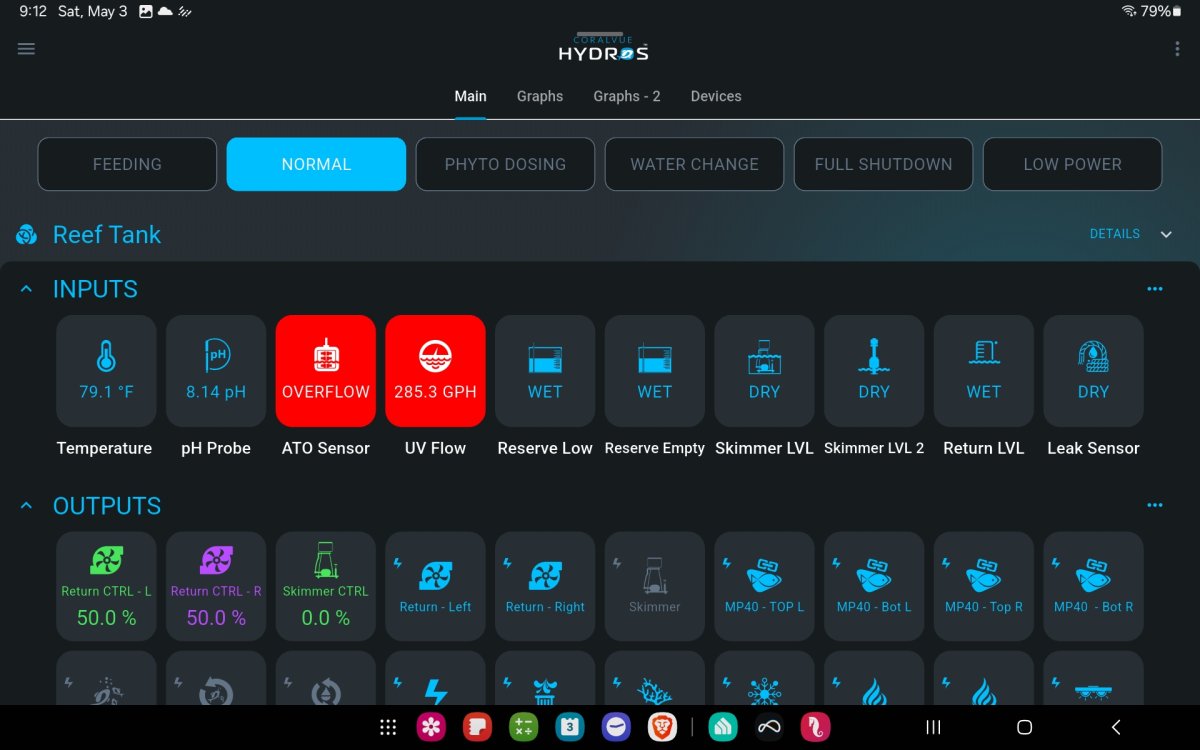
Task: Tap the Android recent apps button
Action: coord(933,727)
